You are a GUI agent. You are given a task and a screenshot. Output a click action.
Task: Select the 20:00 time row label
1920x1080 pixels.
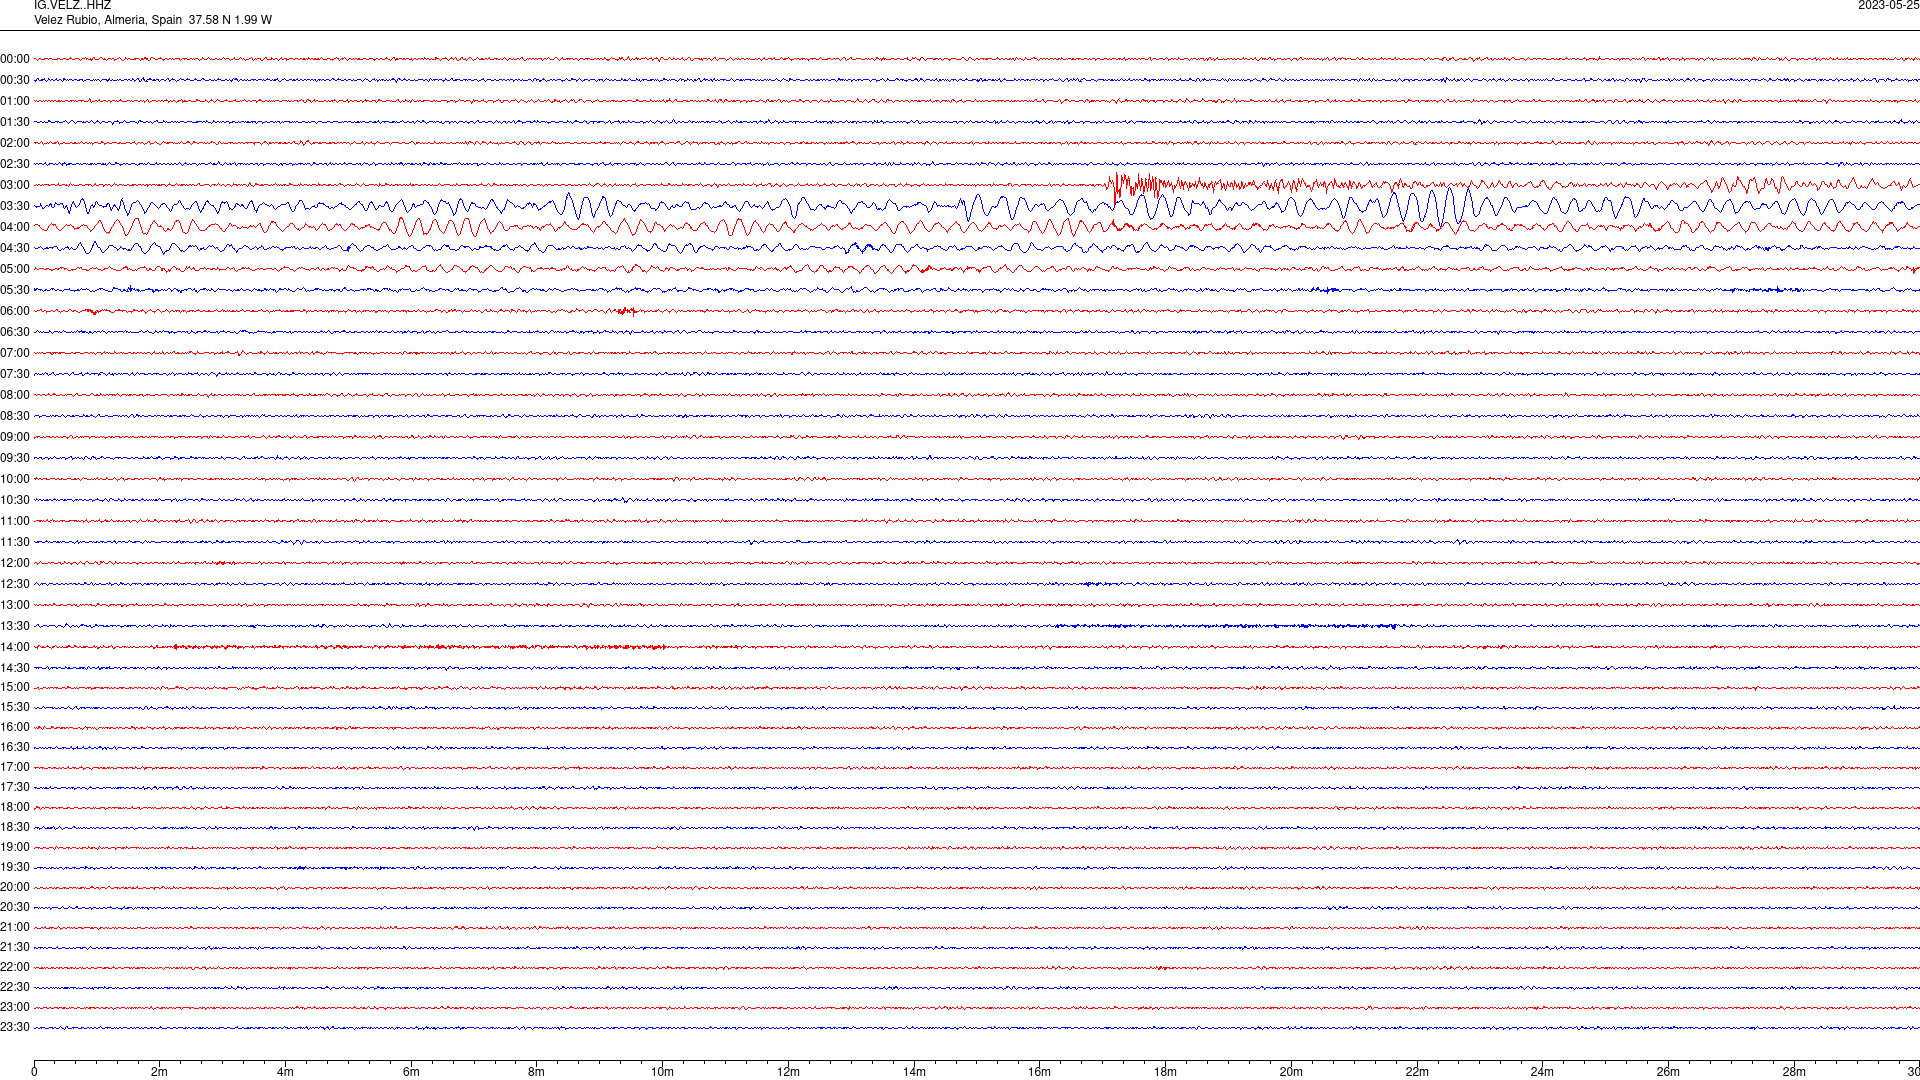(x=15, y=887)
